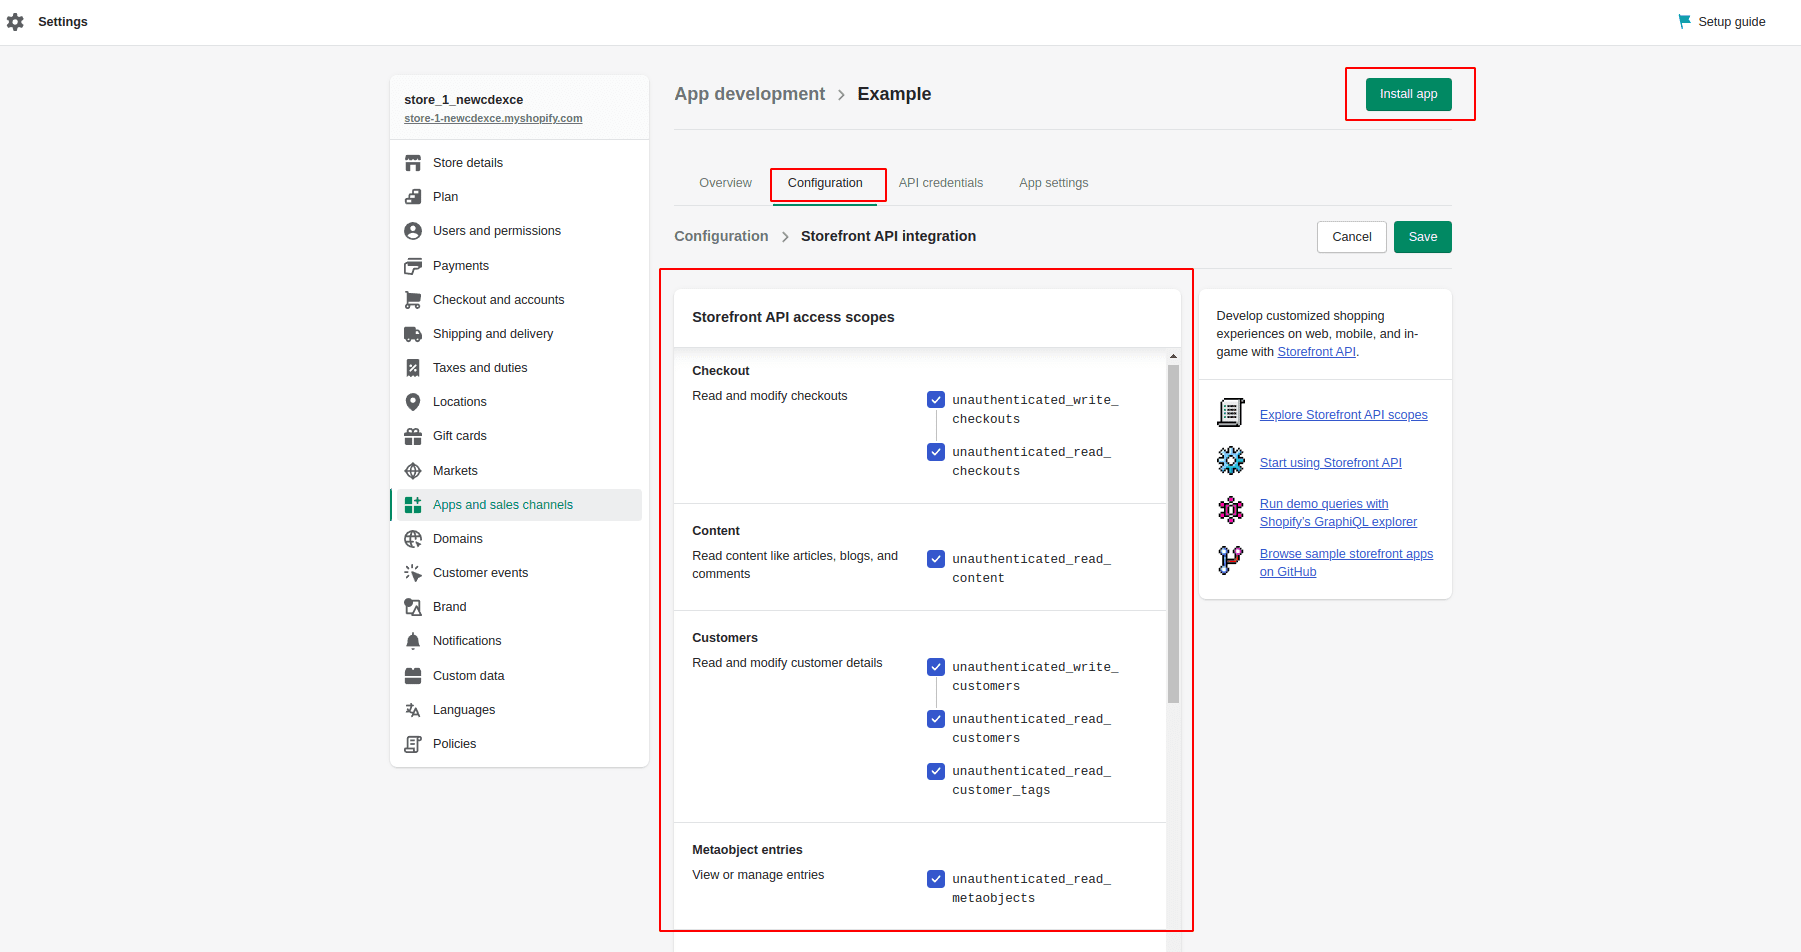Image resolution: width=1801 pixels, height=952 pixels.
Task: Toggle unauthenticated_read_customers checkbox
Action: click(x=936, y=719)
